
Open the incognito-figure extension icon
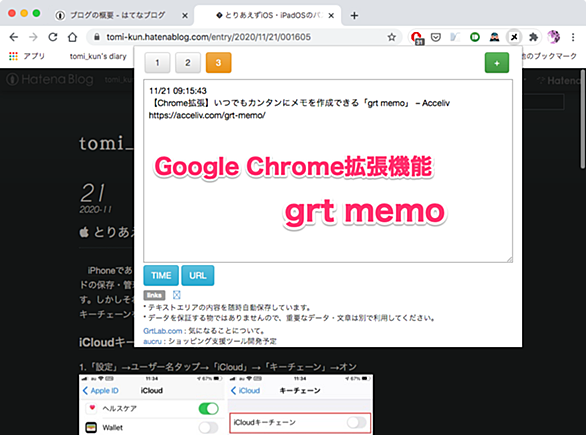(494, 37)
